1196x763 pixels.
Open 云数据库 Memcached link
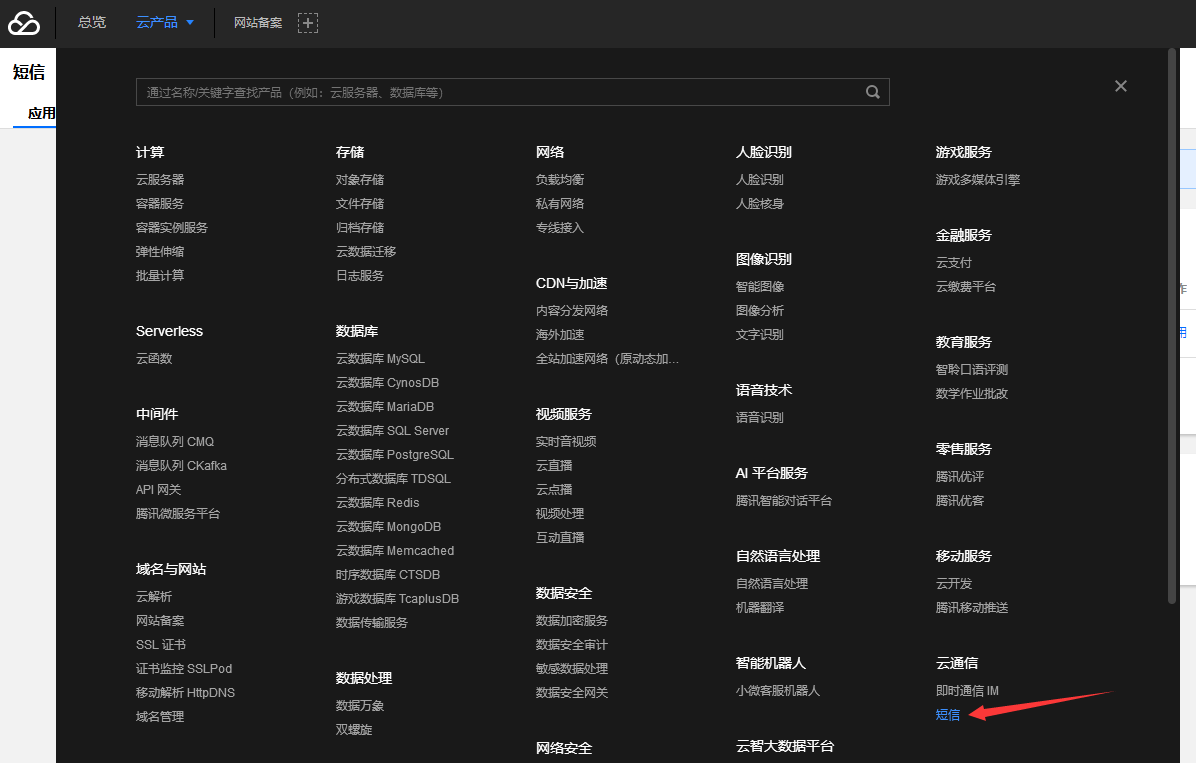pos(395,551)
